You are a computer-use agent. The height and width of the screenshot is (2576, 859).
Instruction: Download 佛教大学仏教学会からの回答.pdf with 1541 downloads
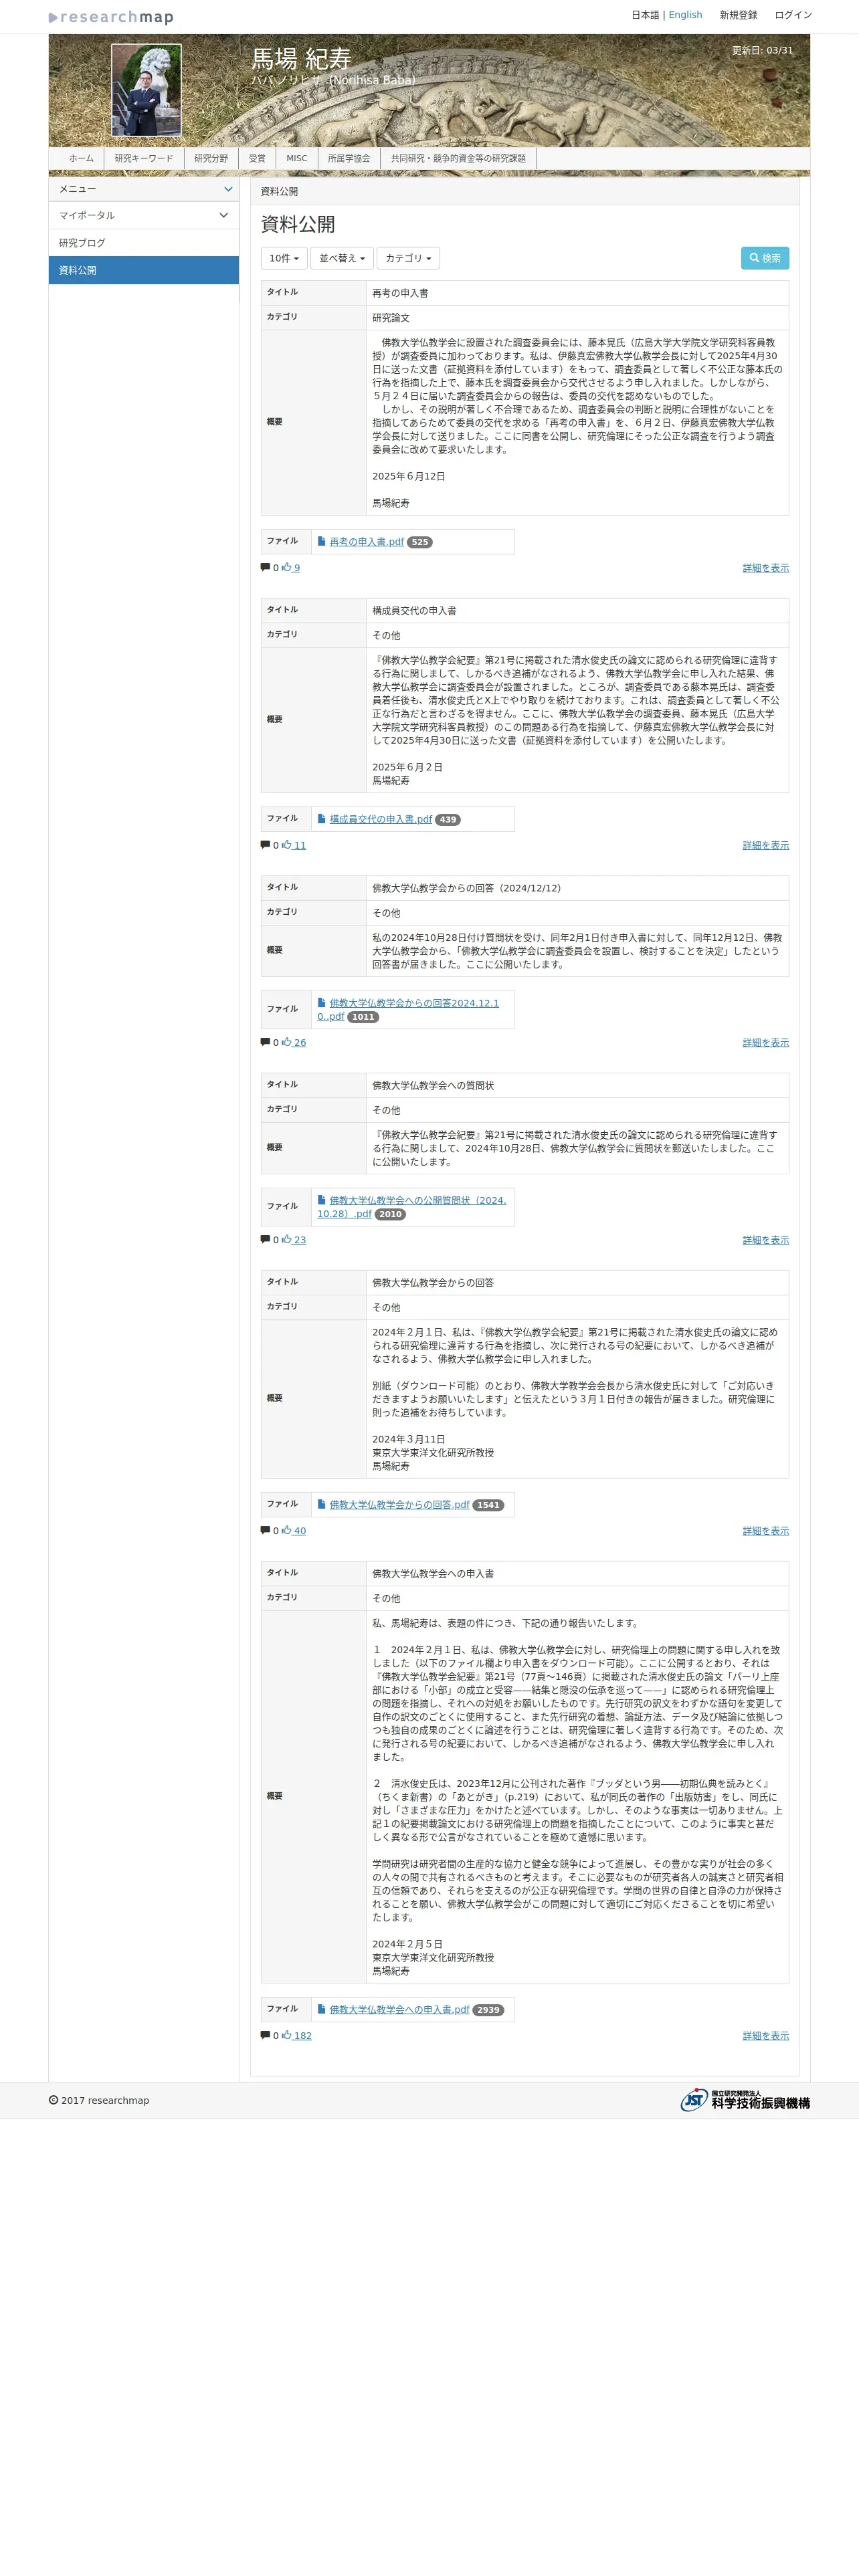(x=399, y=1504)
